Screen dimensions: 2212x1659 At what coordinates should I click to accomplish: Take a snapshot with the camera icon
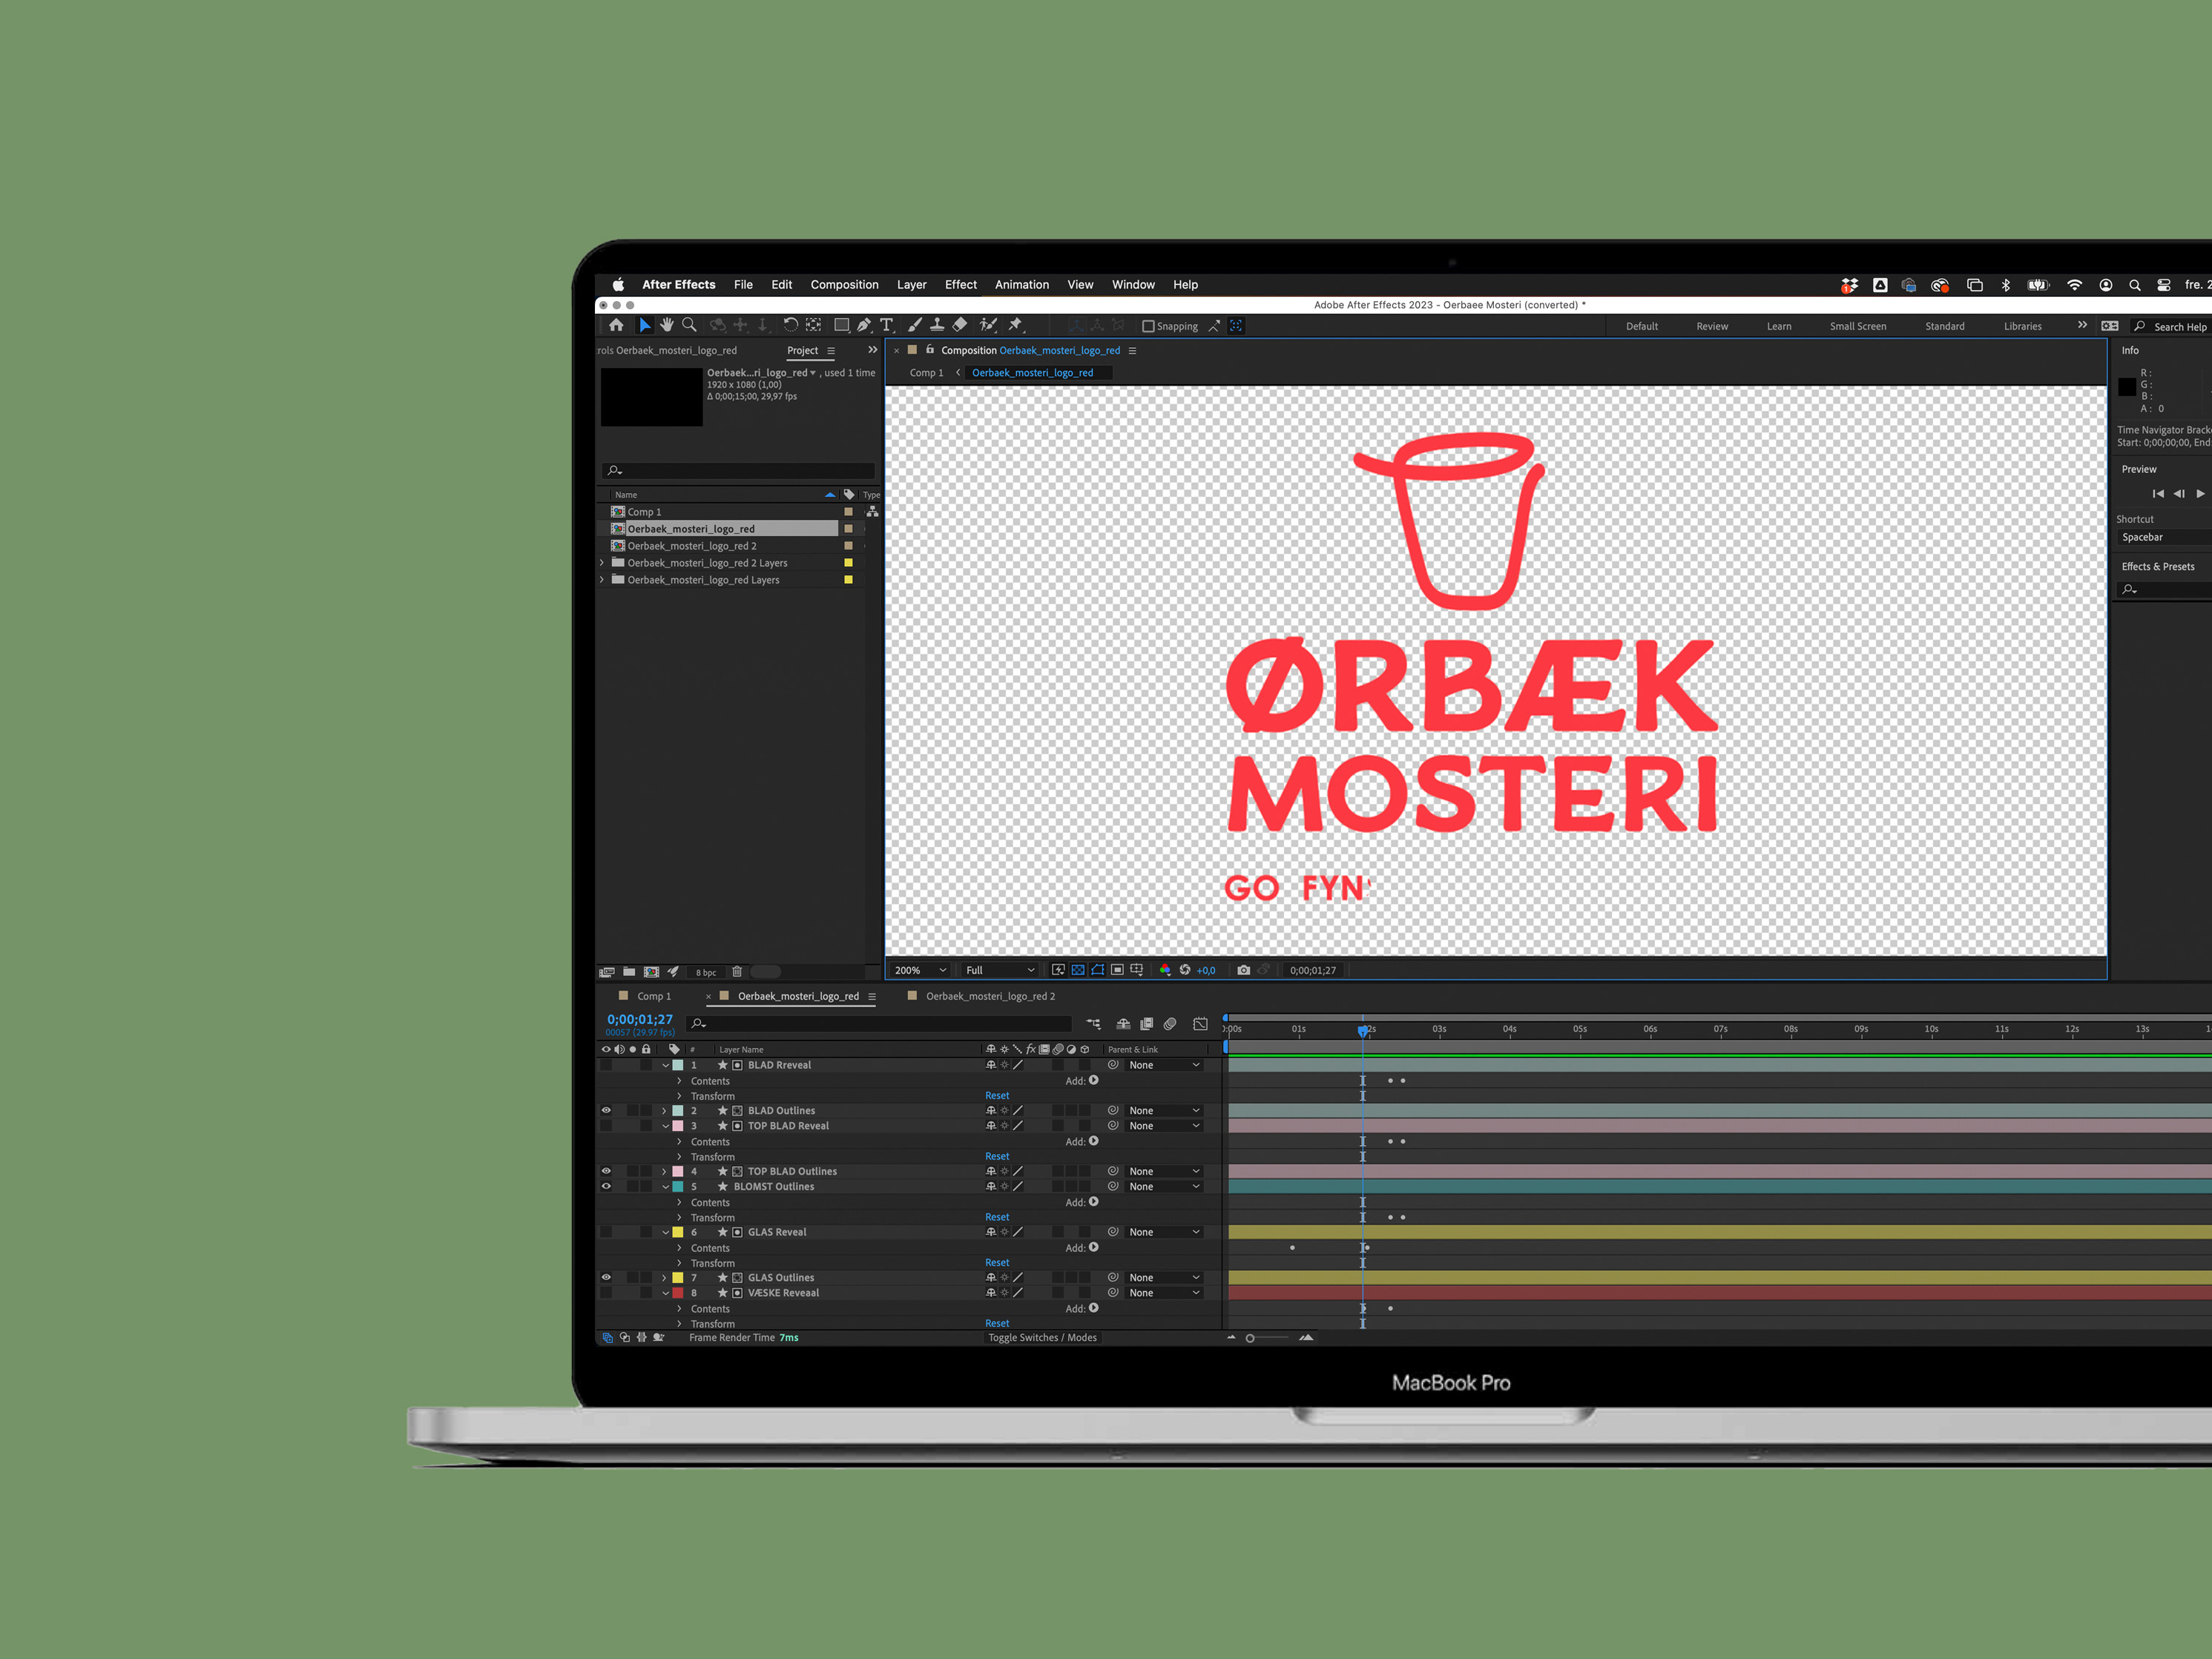[1244, 970]
